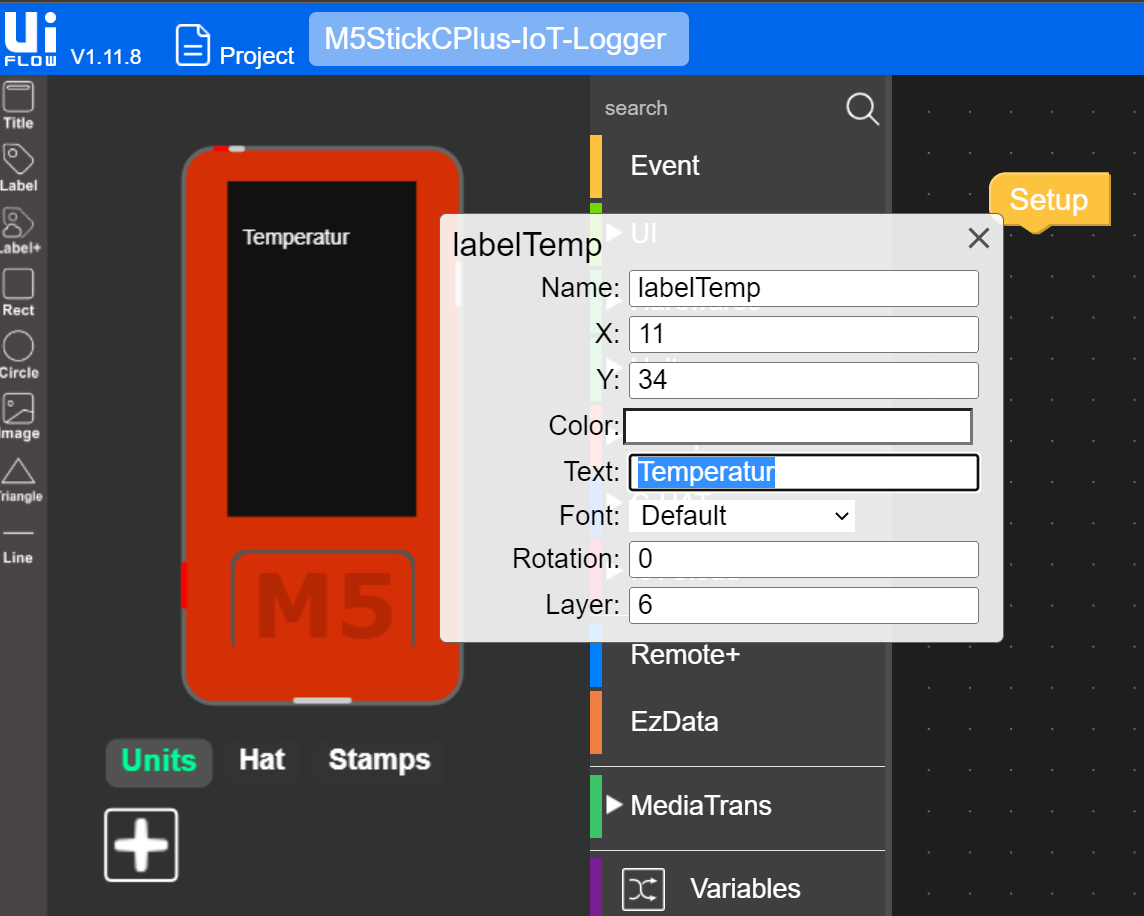This screenshot has height=916, width=1144.
Task: Click the Text field Temperatur
Action: pos(803,472)
